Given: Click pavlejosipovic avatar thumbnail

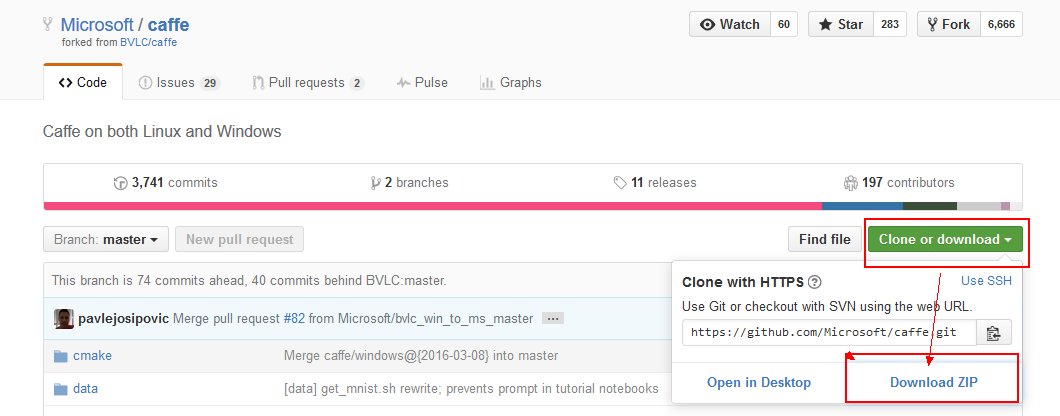Looking at the screenshot, I should pyautogui.click(x=64, y=319).
